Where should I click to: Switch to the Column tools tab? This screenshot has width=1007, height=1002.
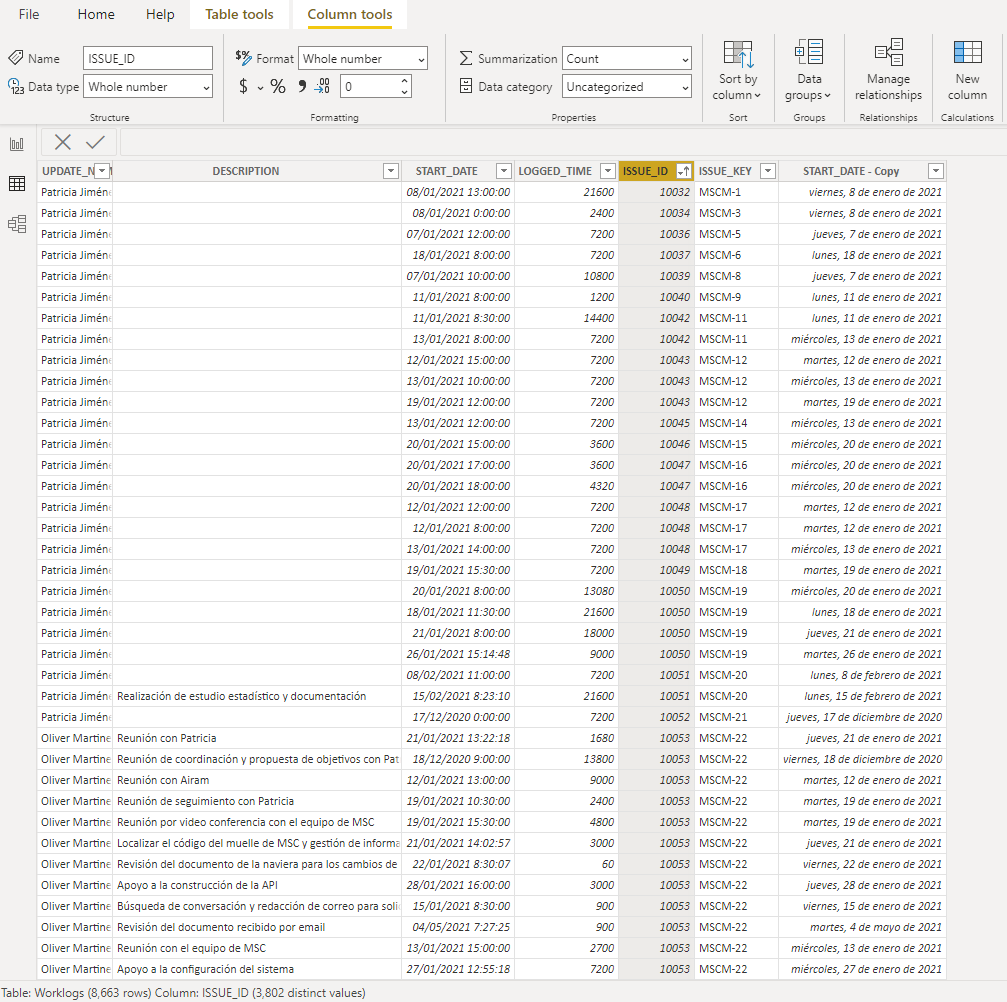349,14
